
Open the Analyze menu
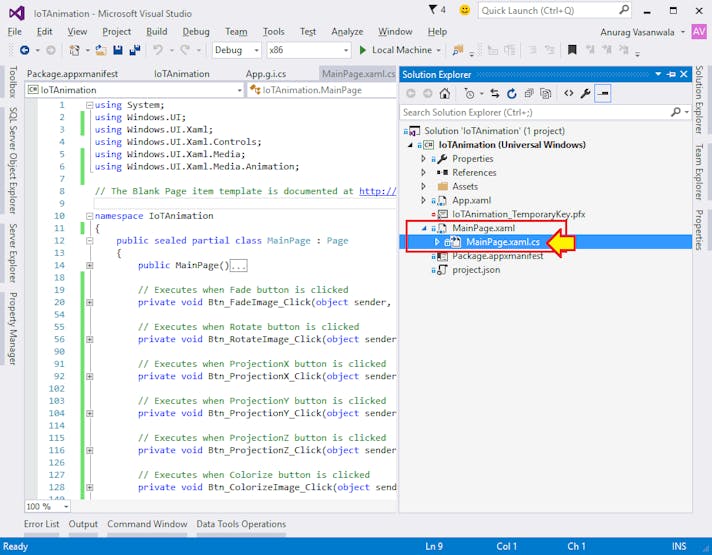[x=347, y=32]
